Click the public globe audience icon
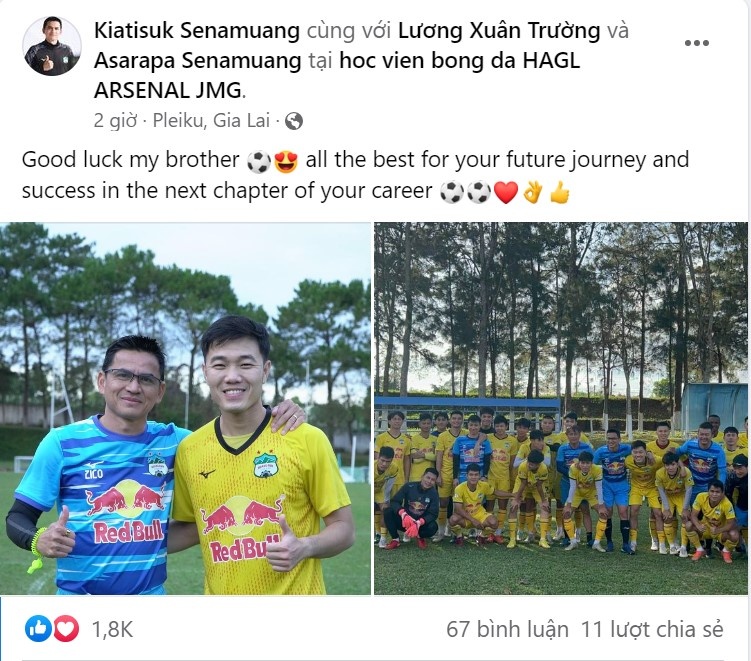751x661 pixels. coord(294,121)
